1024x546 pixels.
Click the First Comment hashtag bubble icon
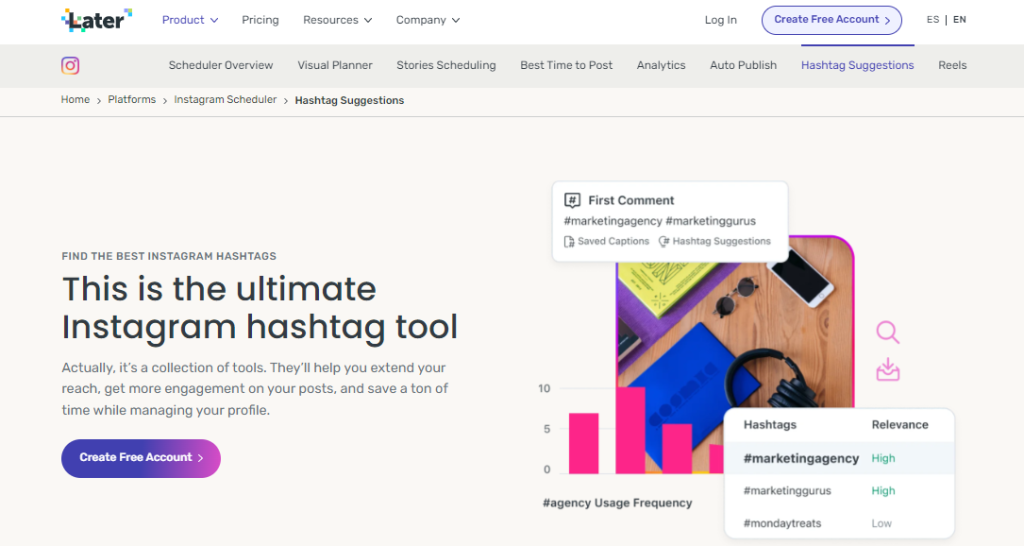pos(572,201)
